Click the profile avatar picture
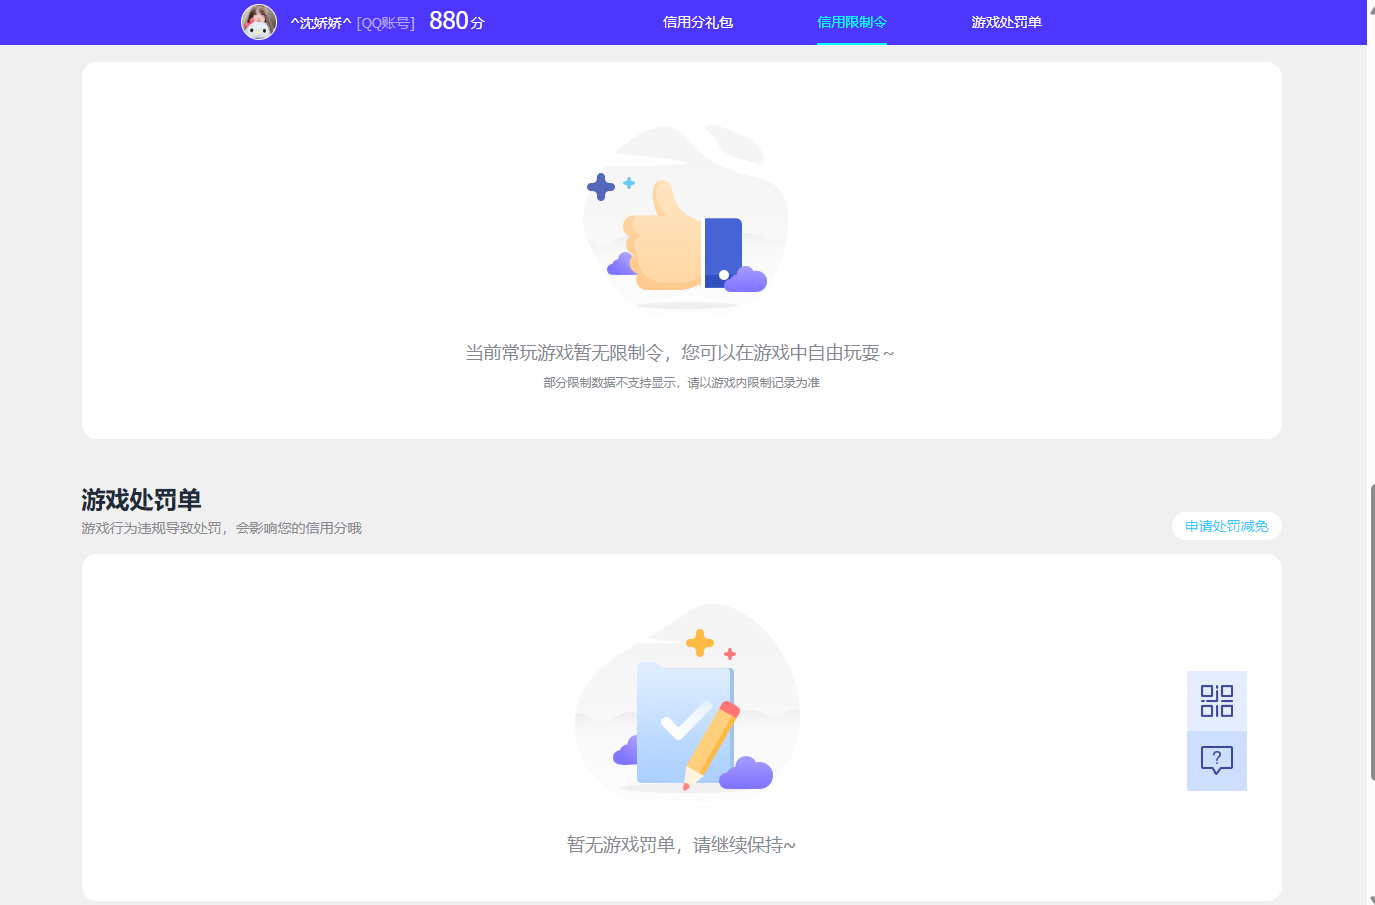 pyautogui.click(x=260, y=22)
